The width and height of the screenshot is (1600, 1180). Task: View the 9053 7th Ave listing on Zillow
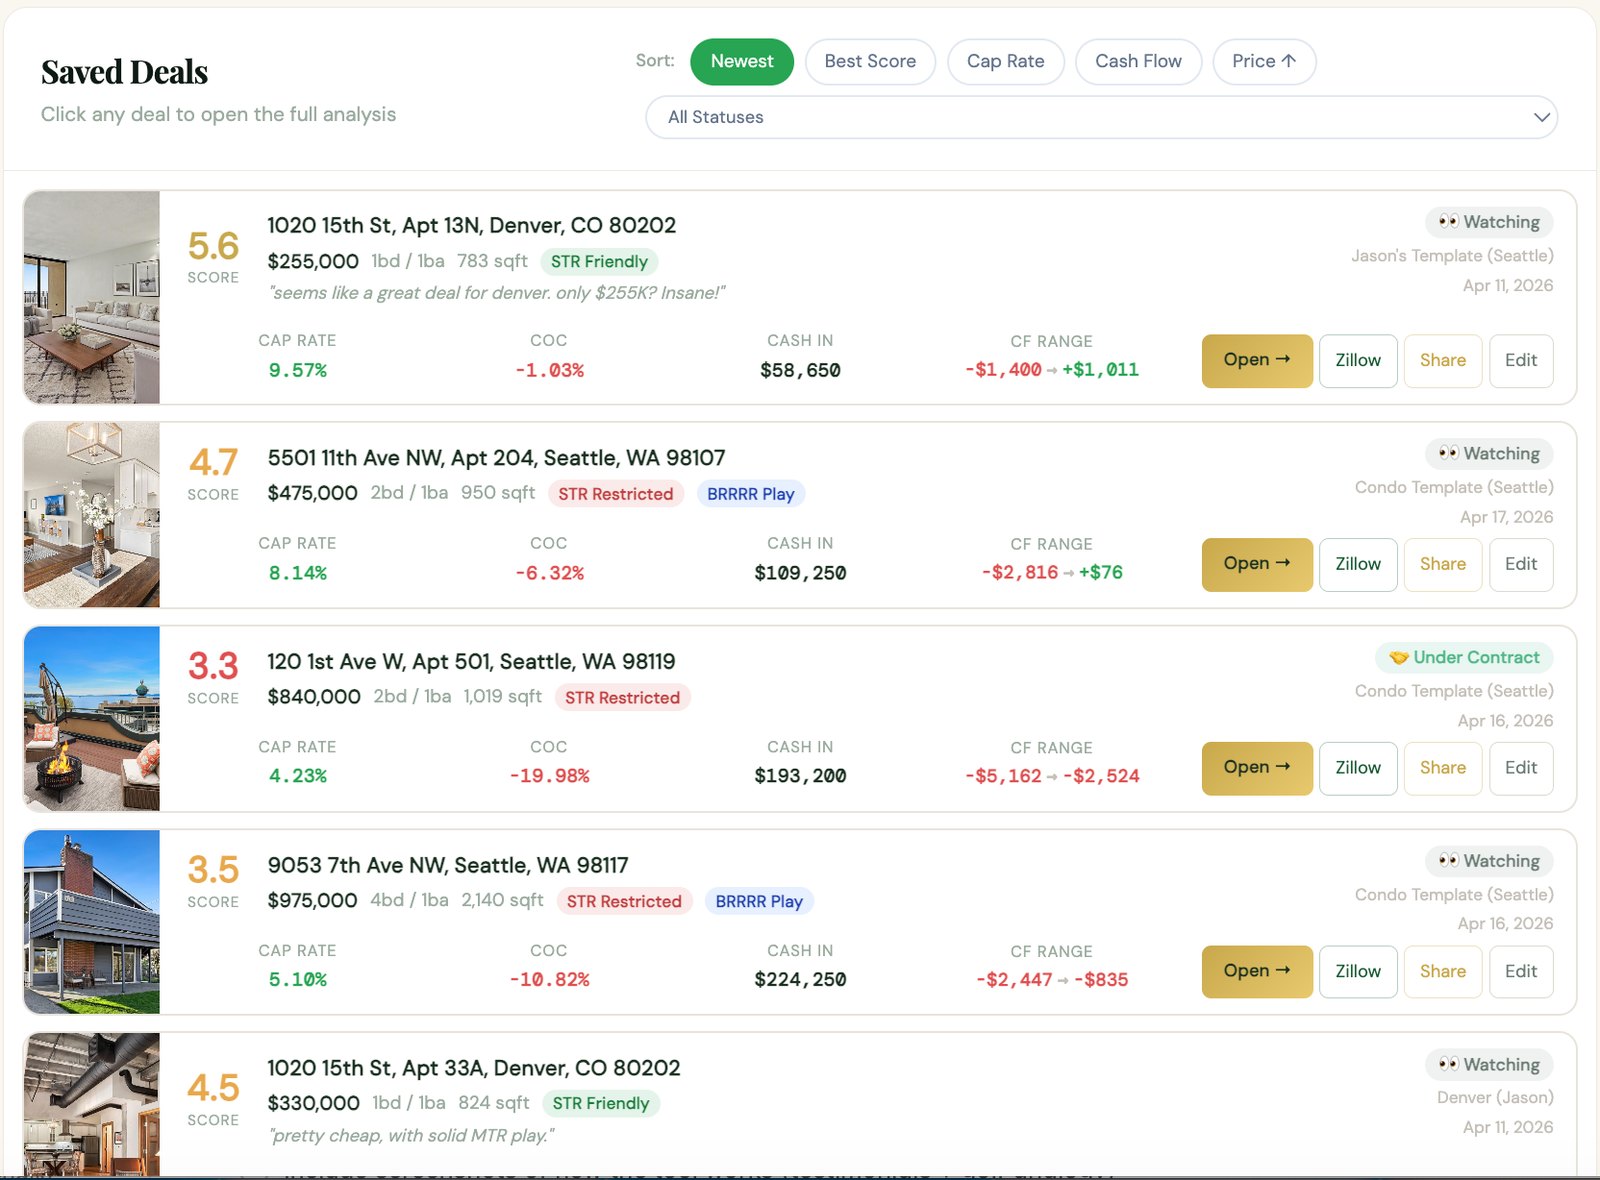tap(1357, 971)
